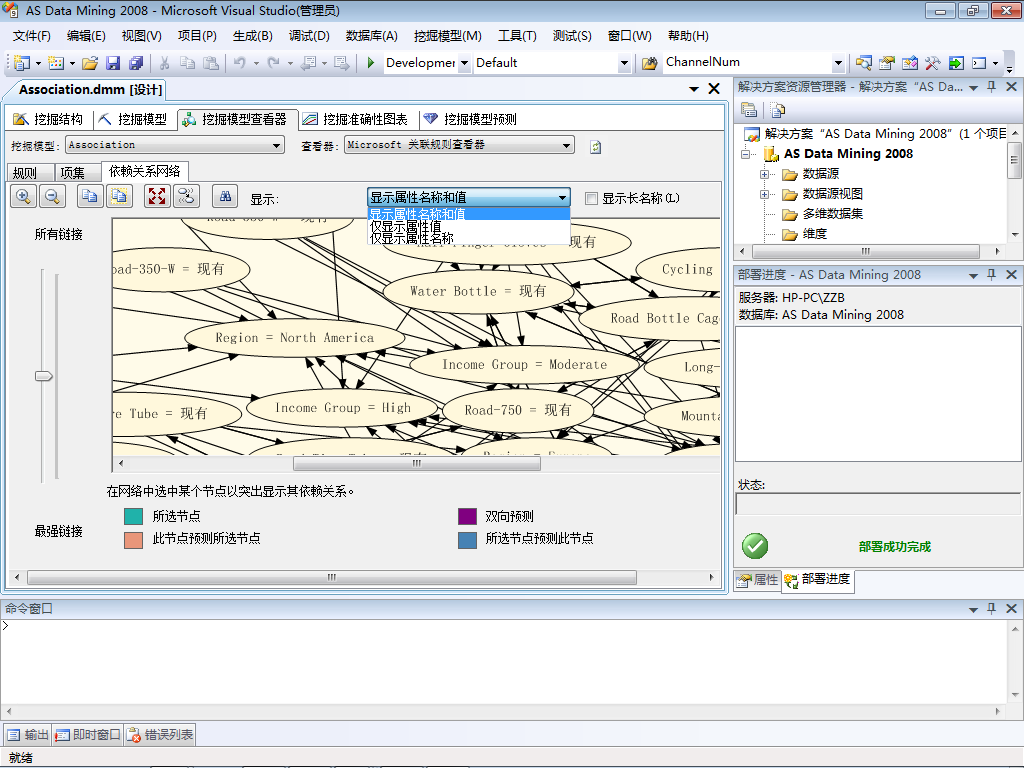Click the Region = North America node
The height and width of the screenshot is (768, 1024).
click(x=295, y=338)
